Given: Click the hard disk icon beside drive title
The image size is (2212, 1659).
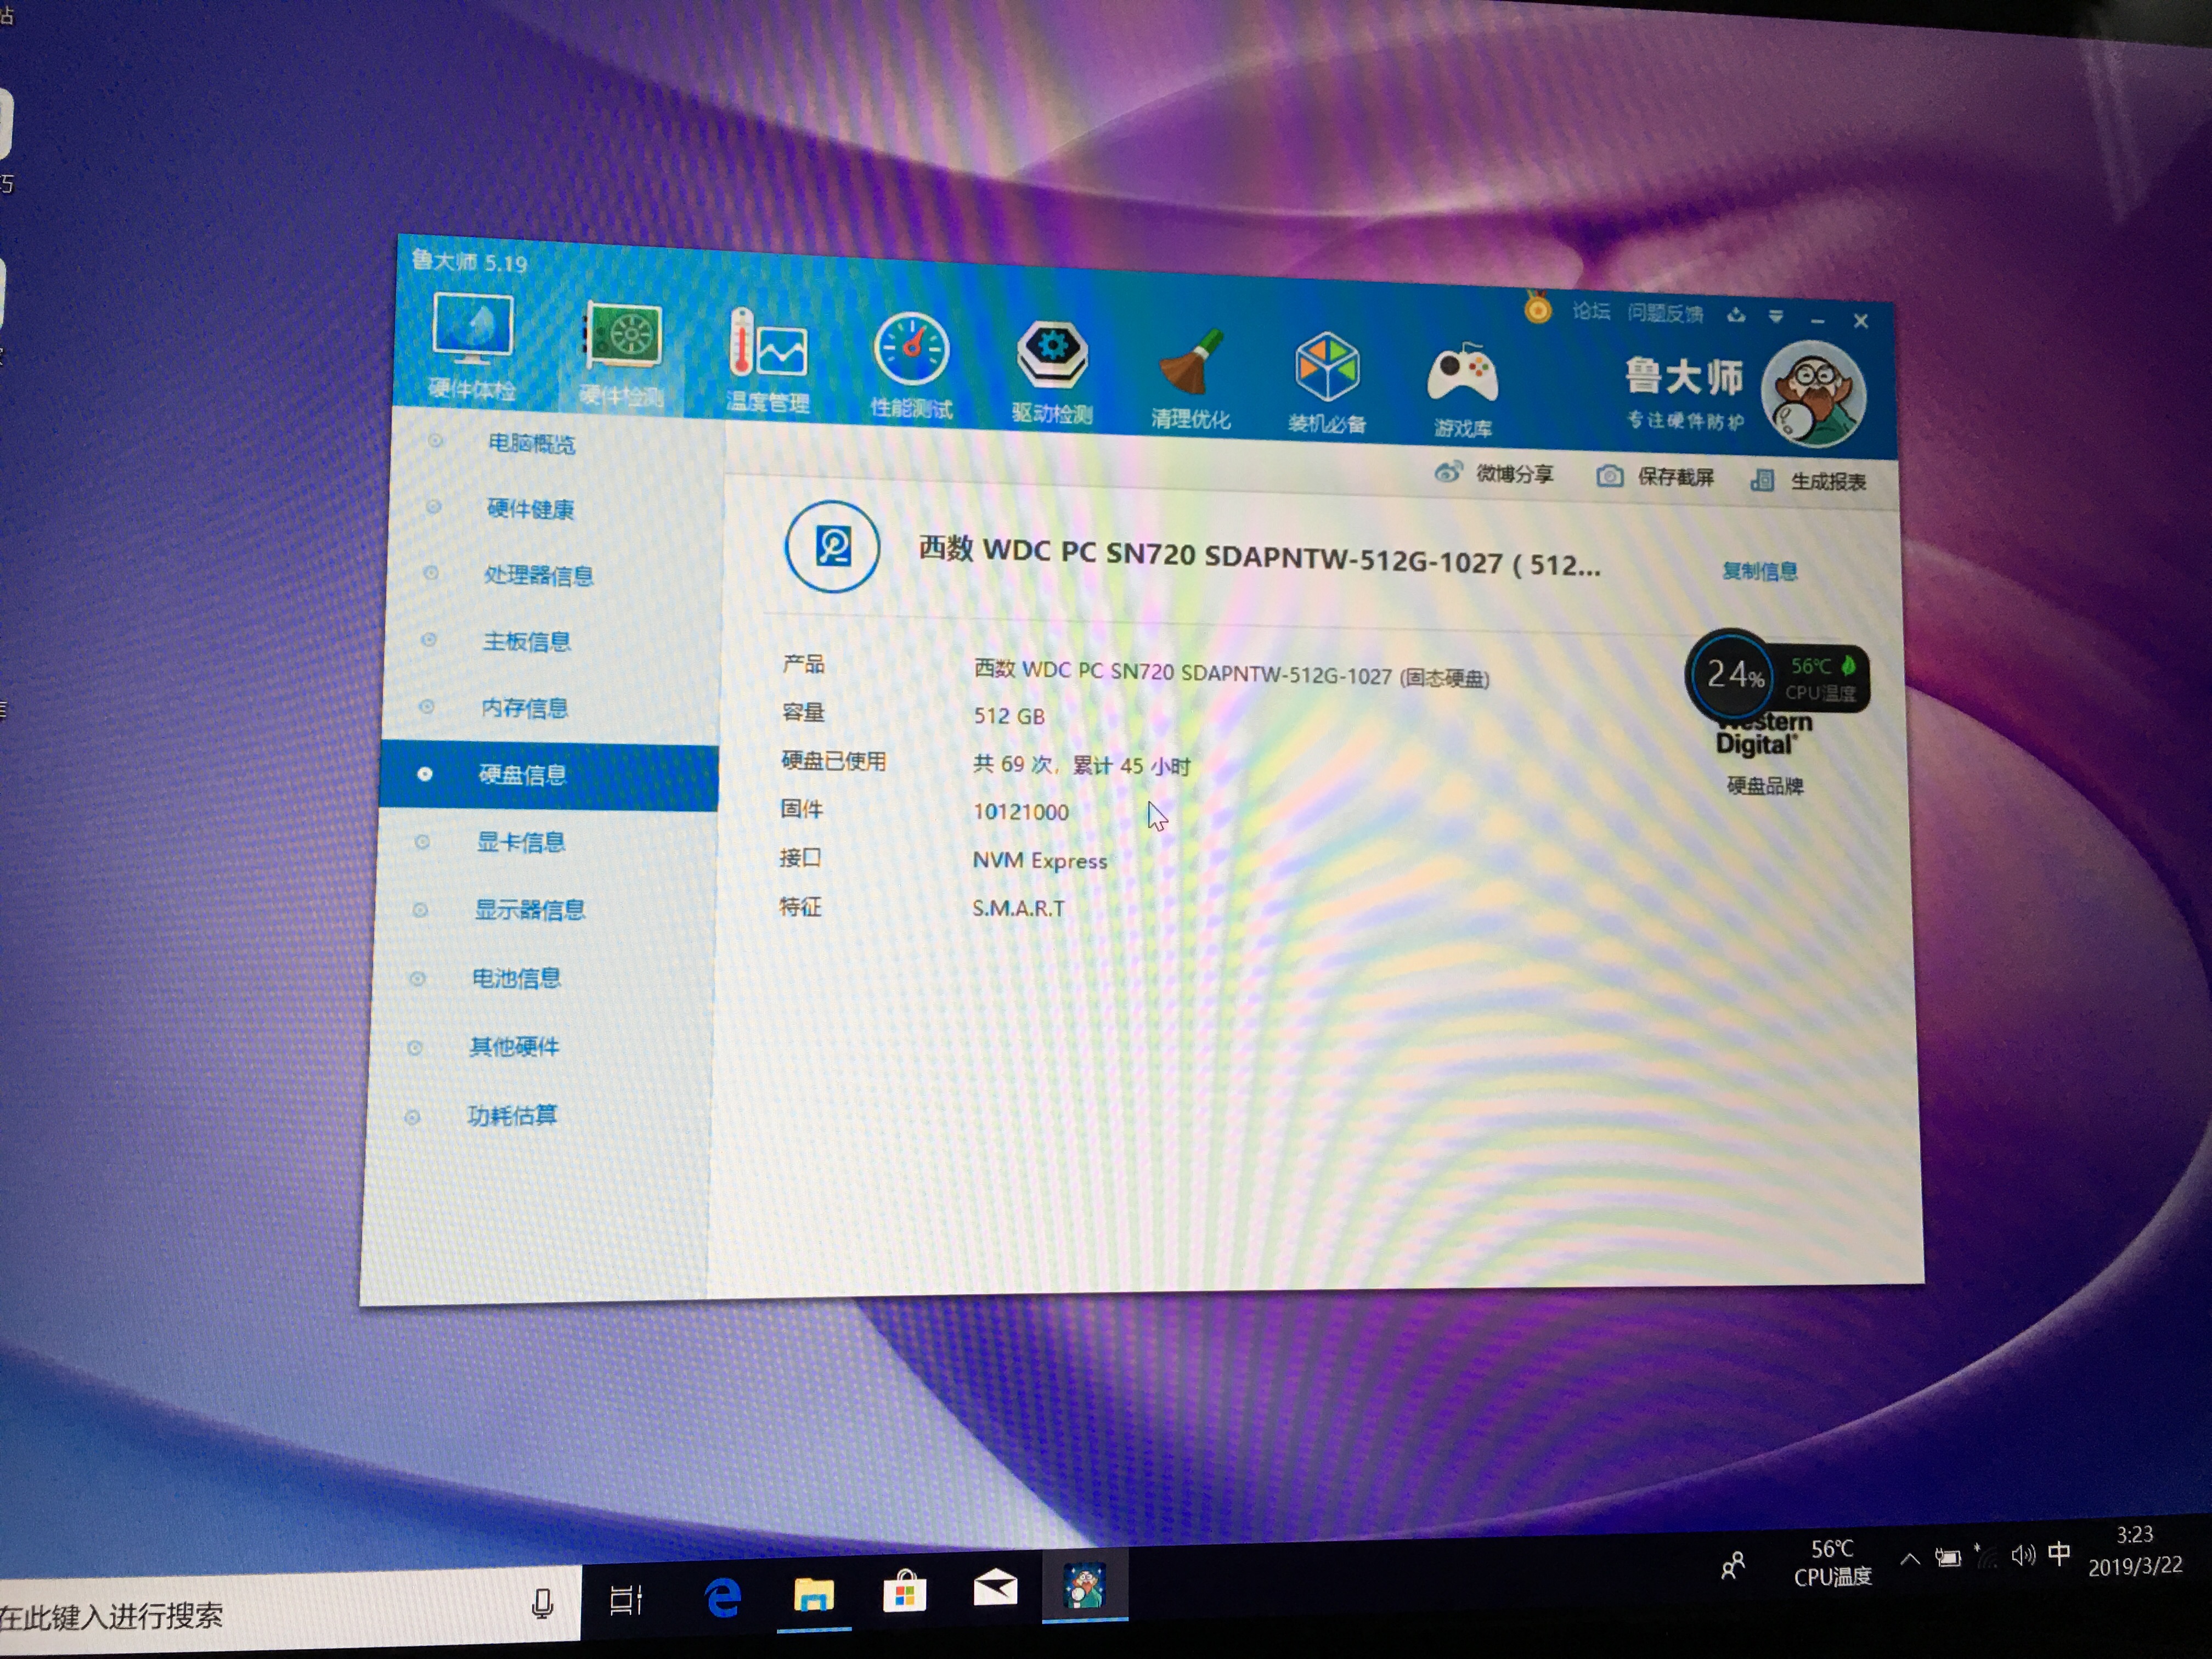Looking at the screenshot, I should 832,546.
